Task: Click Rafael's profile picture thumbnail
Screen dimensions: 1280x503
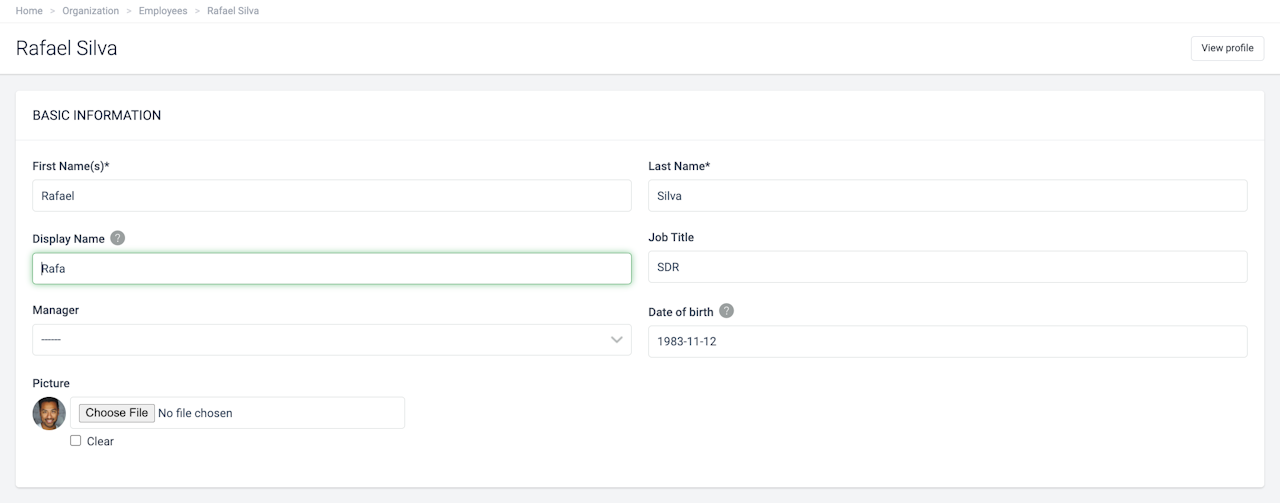Action: coord(49,413)
